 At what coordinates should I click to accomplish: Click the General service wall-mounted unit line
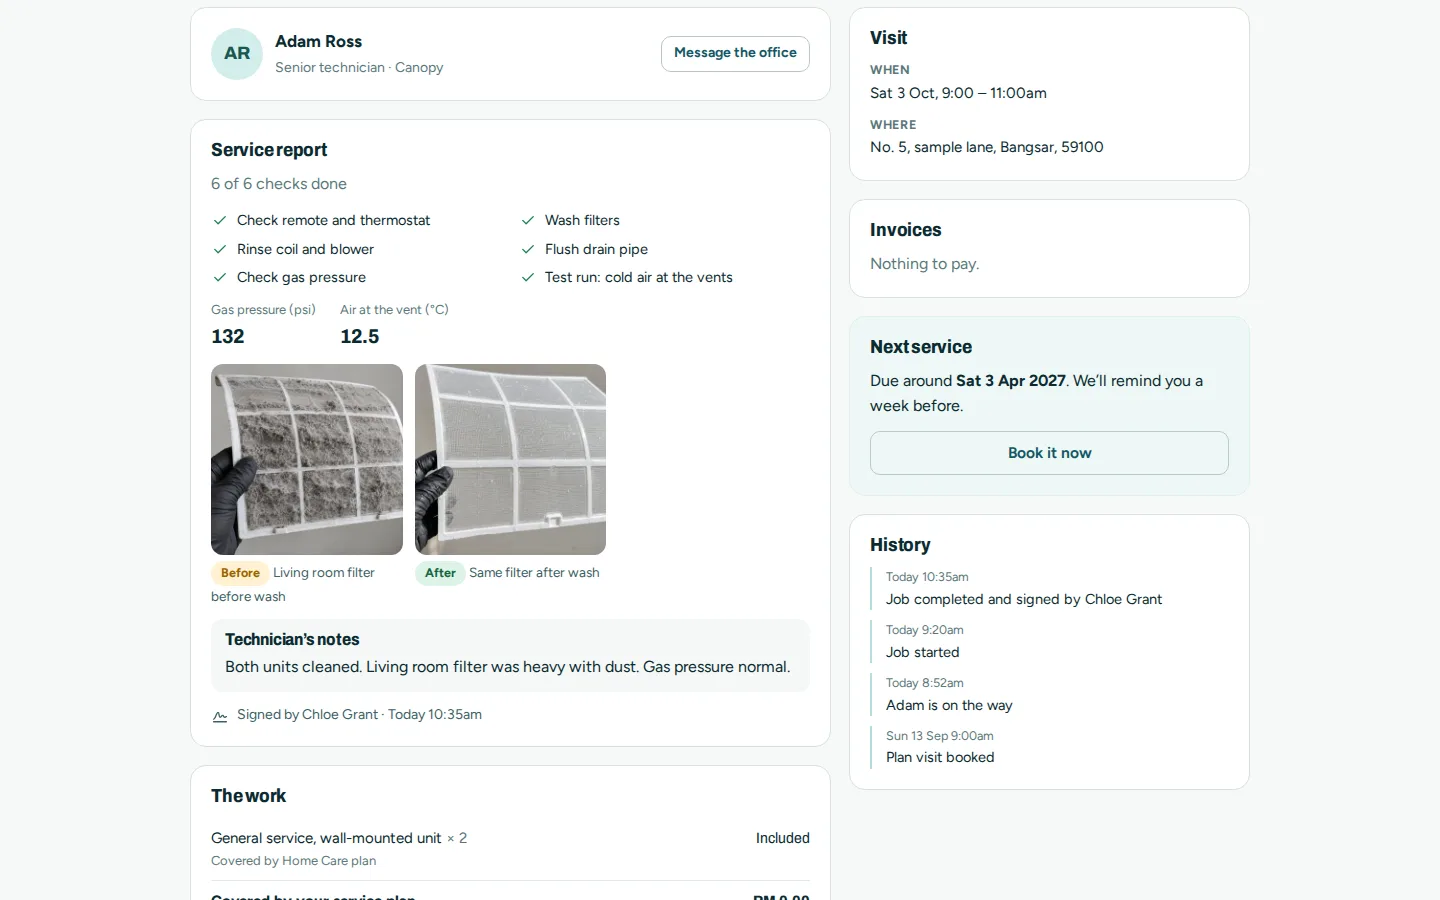[510, 848]
